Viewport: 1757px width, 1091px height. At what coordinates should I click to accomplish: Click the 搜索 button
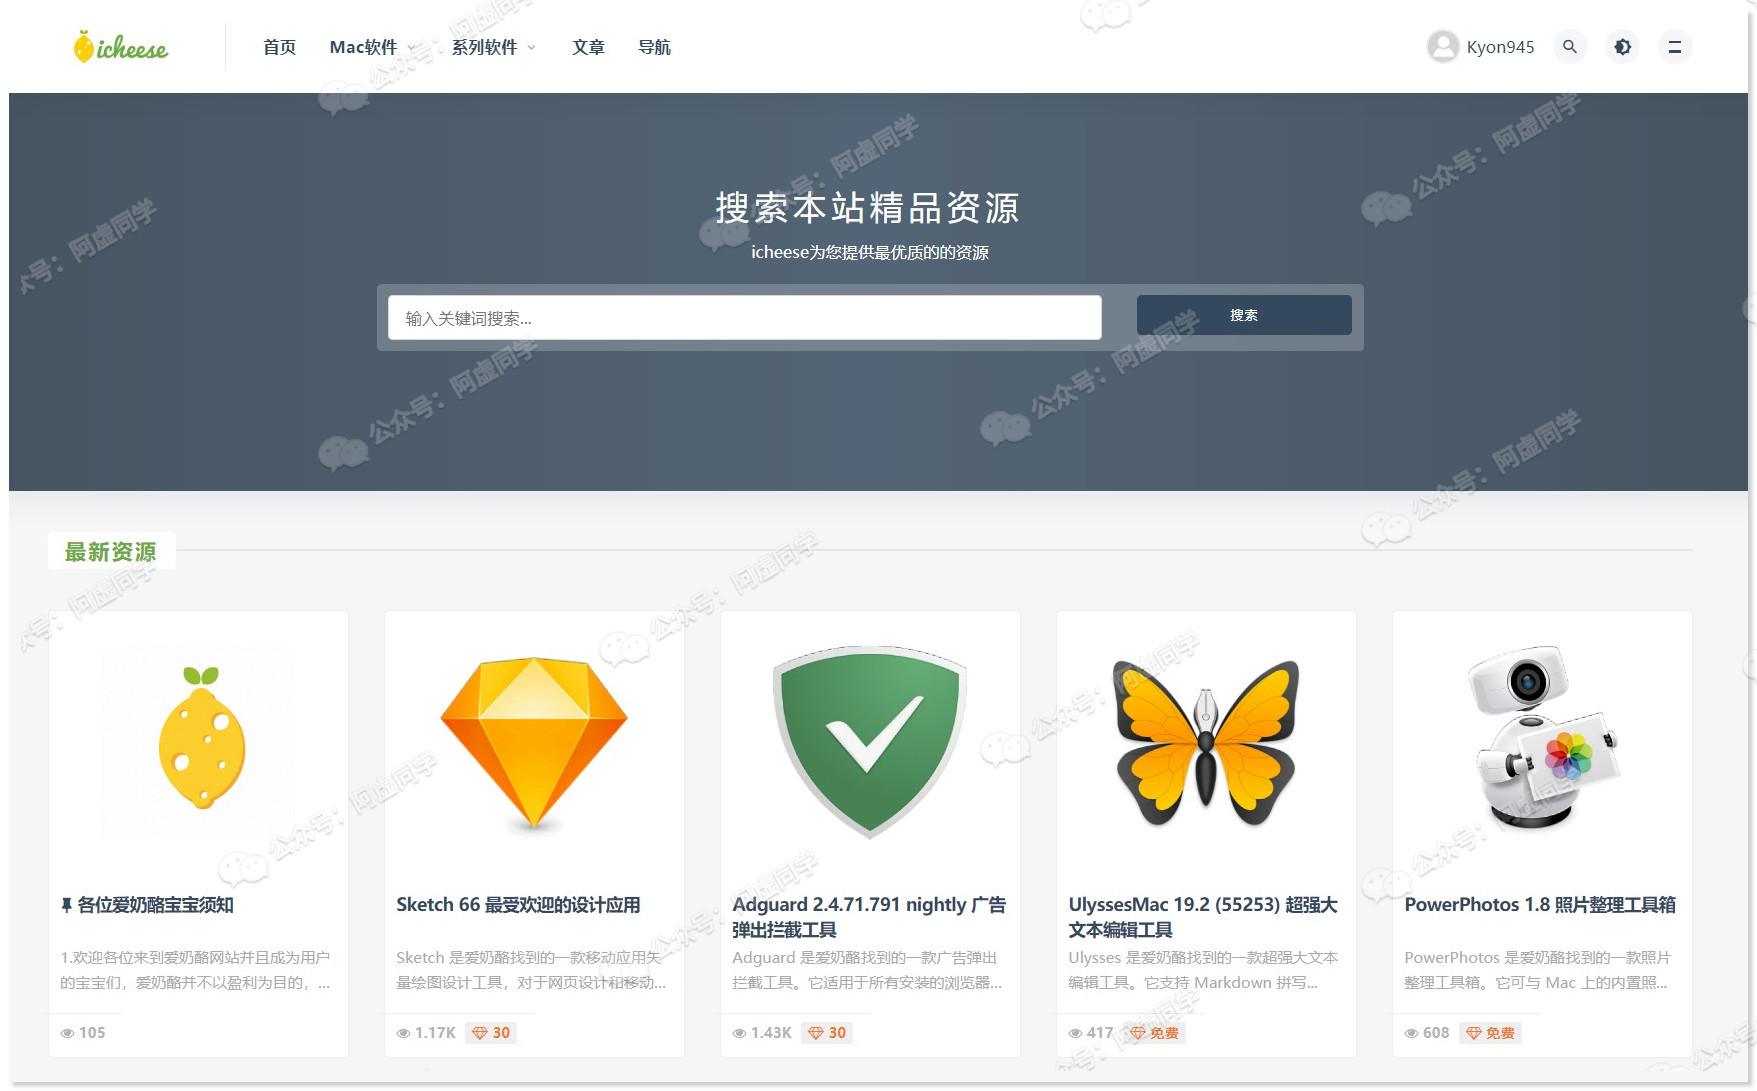[x=1244, y=315]
